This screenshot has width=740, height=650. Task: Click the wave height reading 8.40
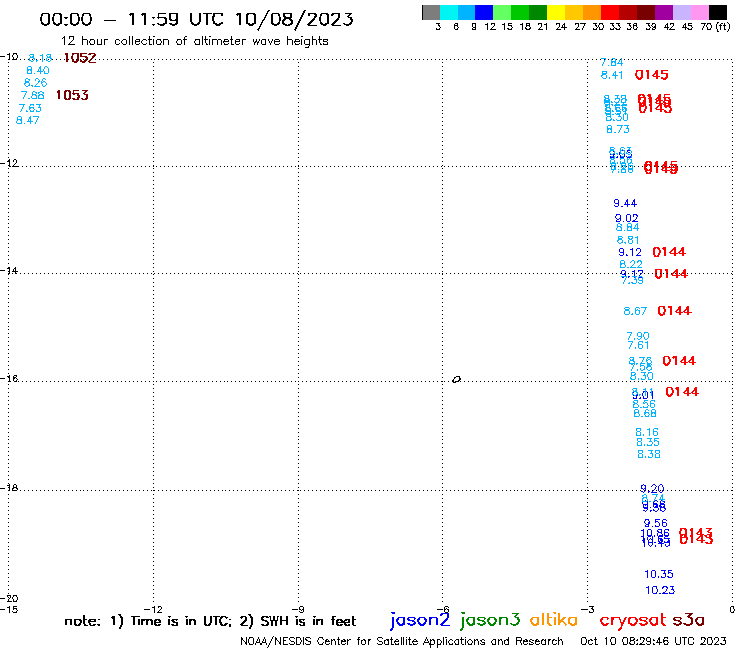[x=38, y=70]
